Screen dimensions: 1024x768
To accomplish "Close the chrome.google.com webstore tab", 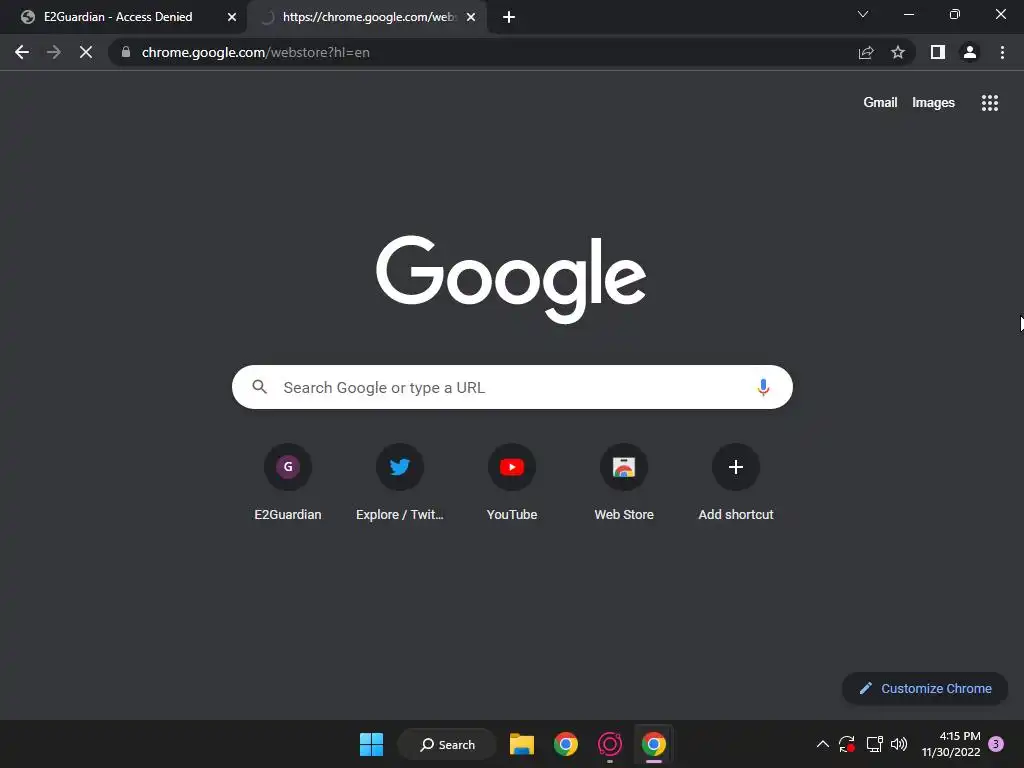I will 471,17.
